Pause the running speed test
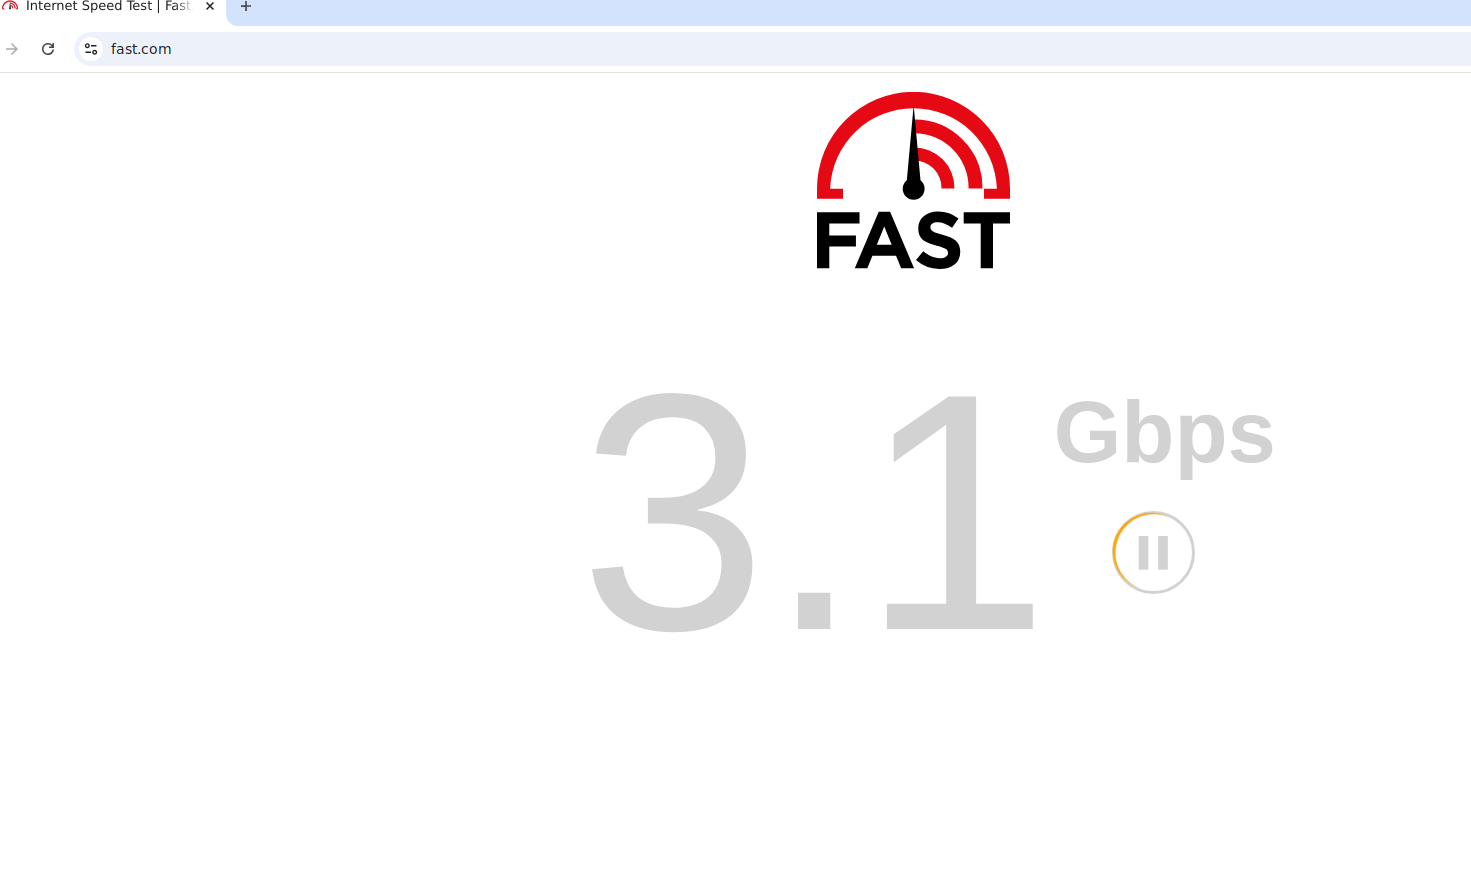 [1153, 552]
